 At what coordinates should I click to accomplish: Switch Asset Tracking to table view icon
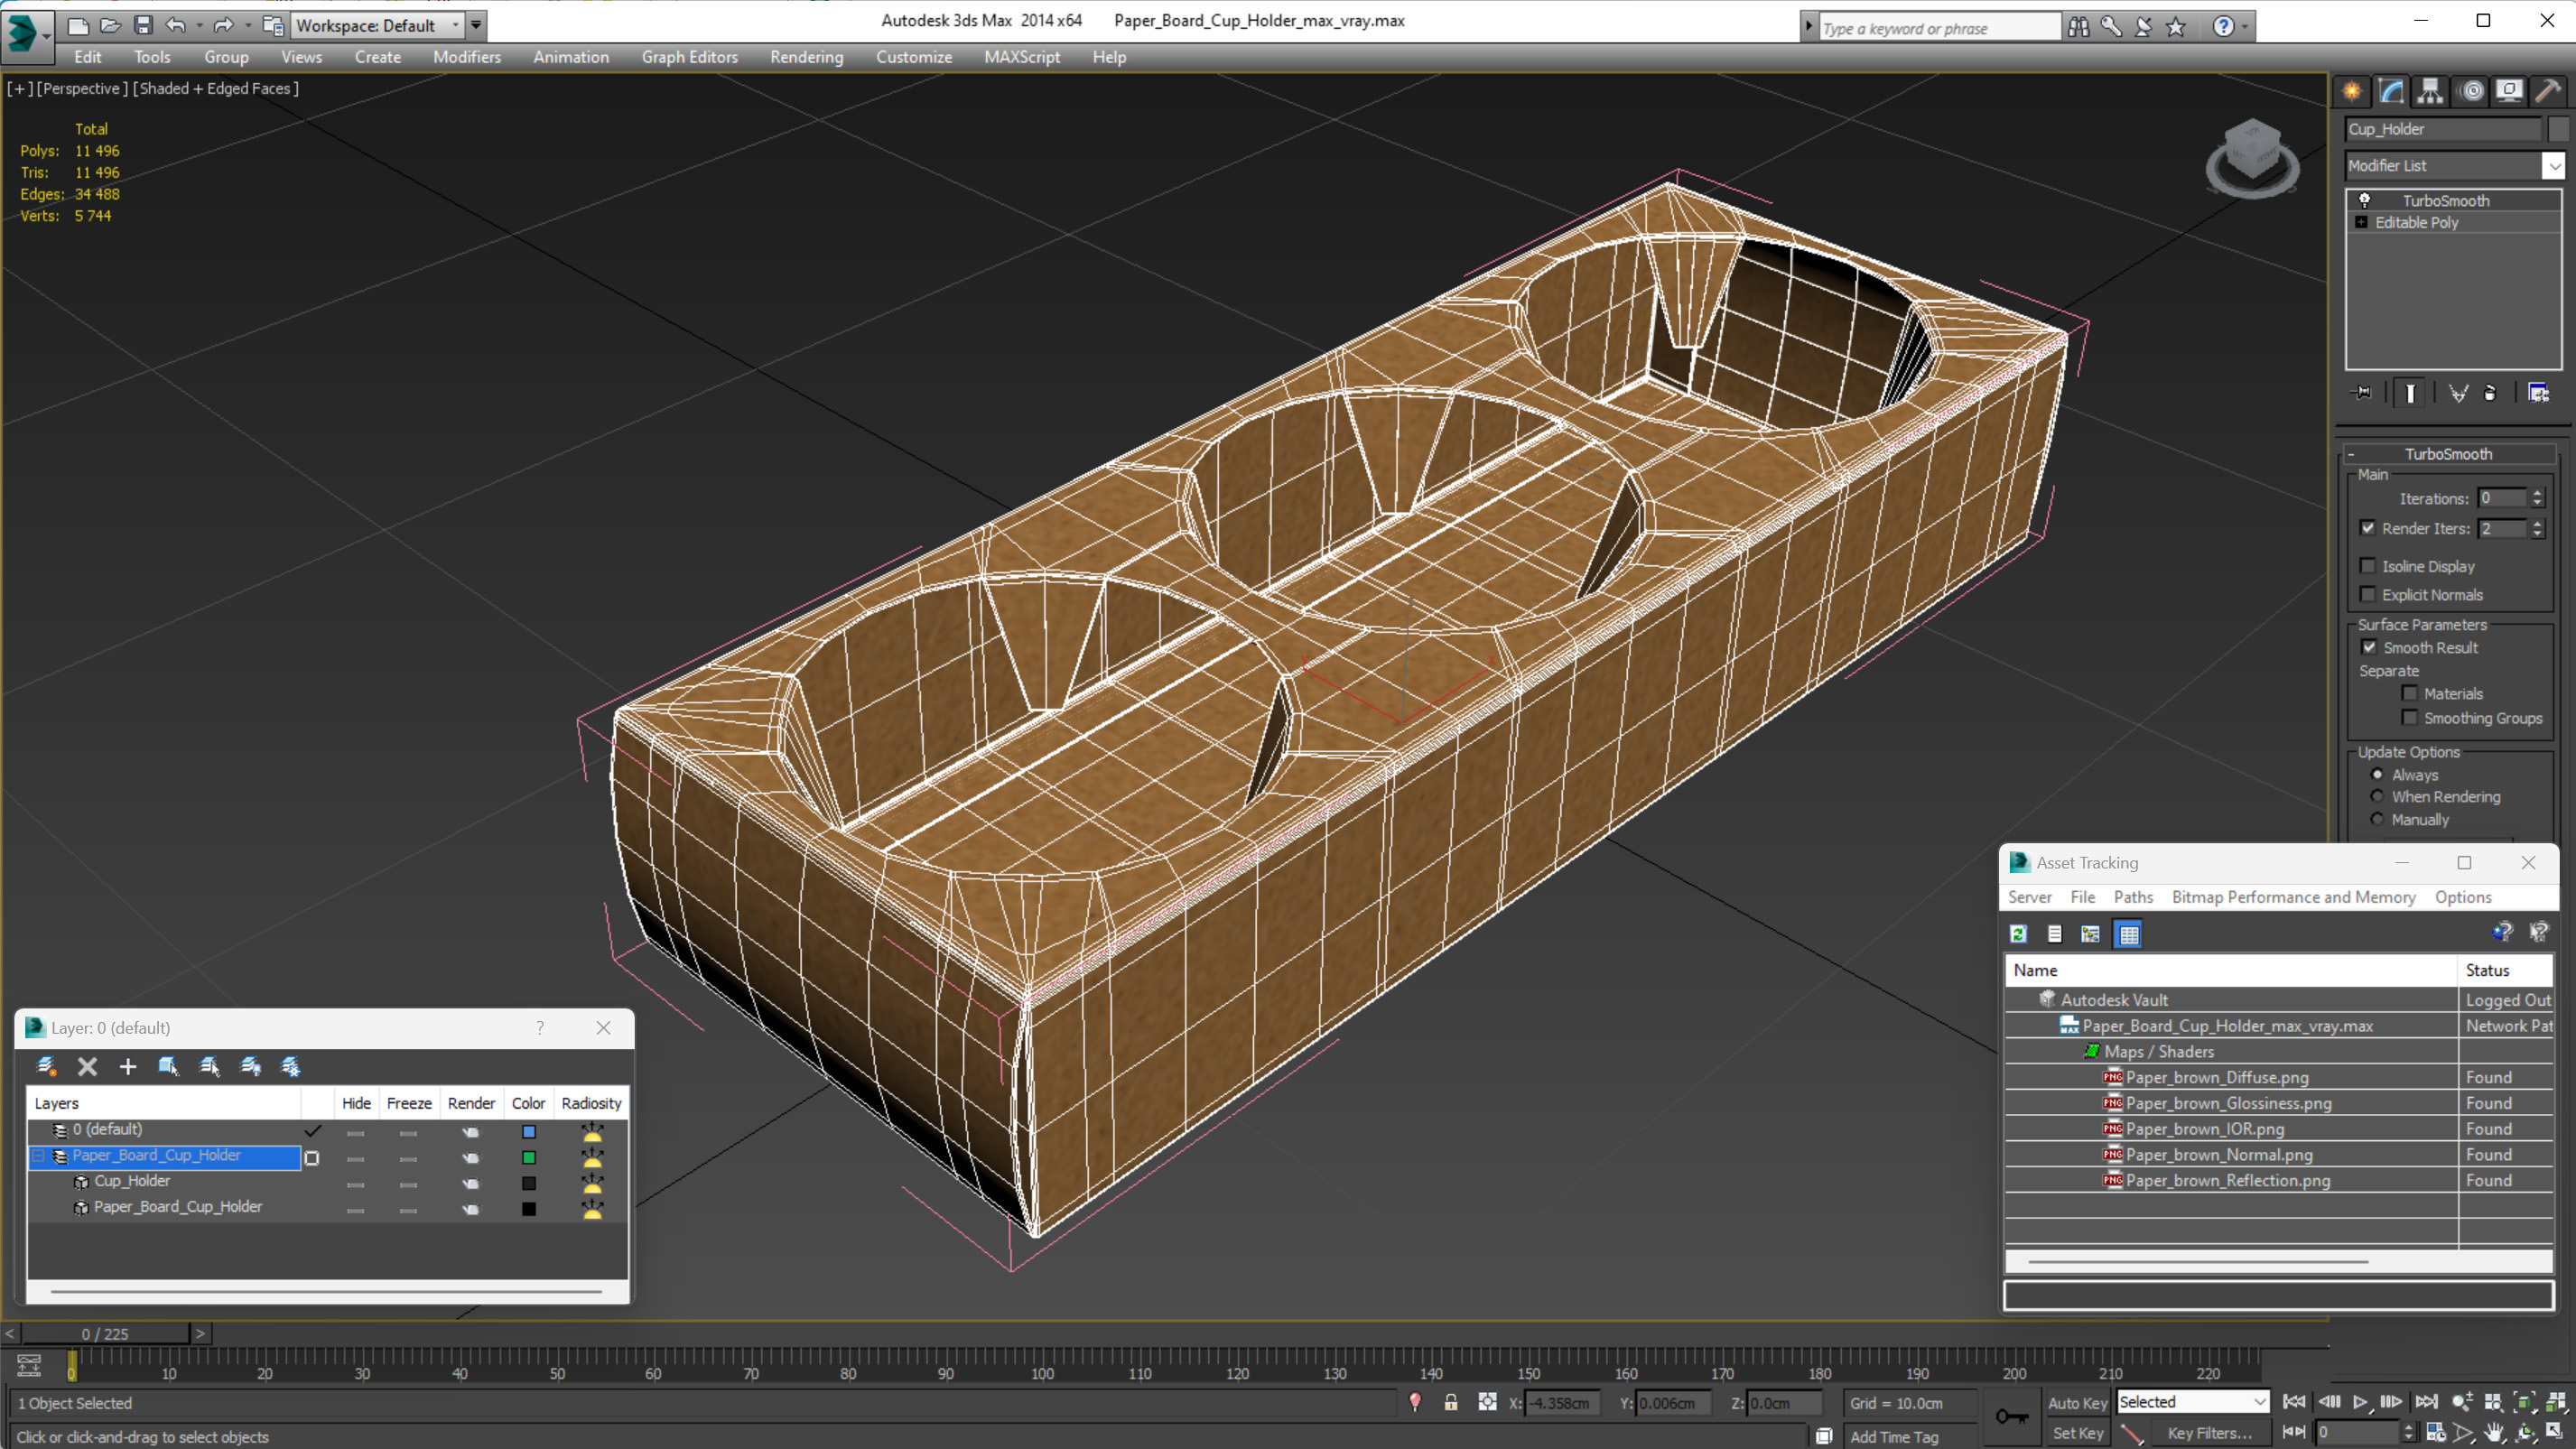coord(2128,934)
